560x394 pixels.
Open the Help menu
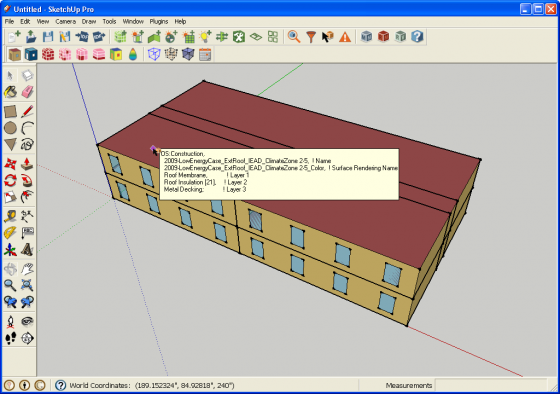pyautogui.click(x=180, y=21)
